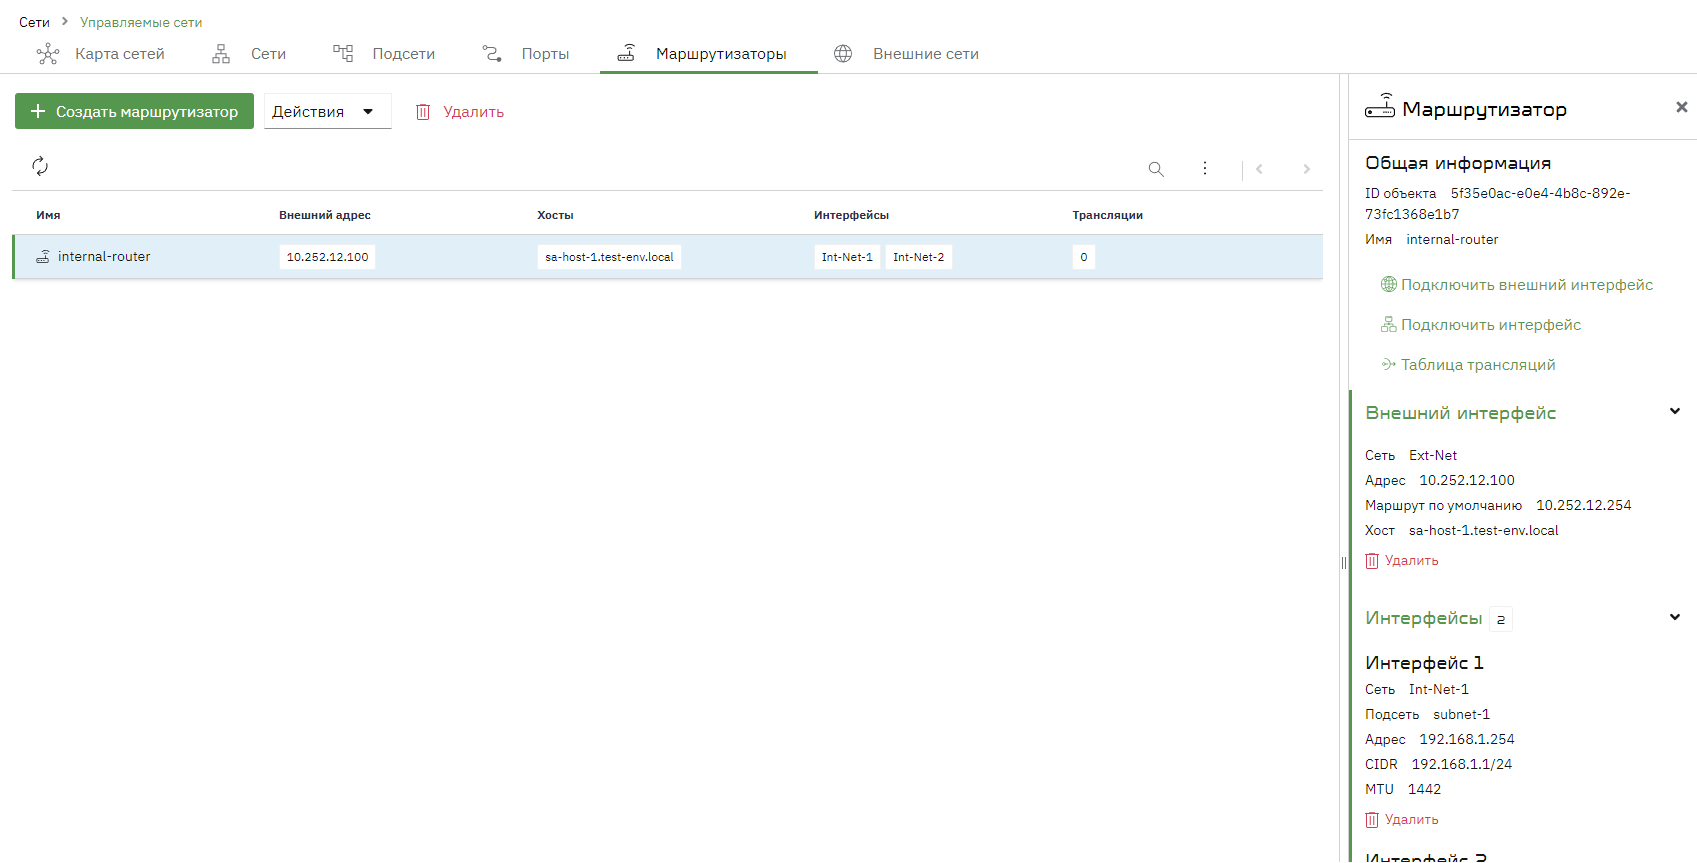Image resolution: width=1697 pixels, height=863 pixels.
Task: Switch to the Сети tab
Action: click(x=248, y=54)
